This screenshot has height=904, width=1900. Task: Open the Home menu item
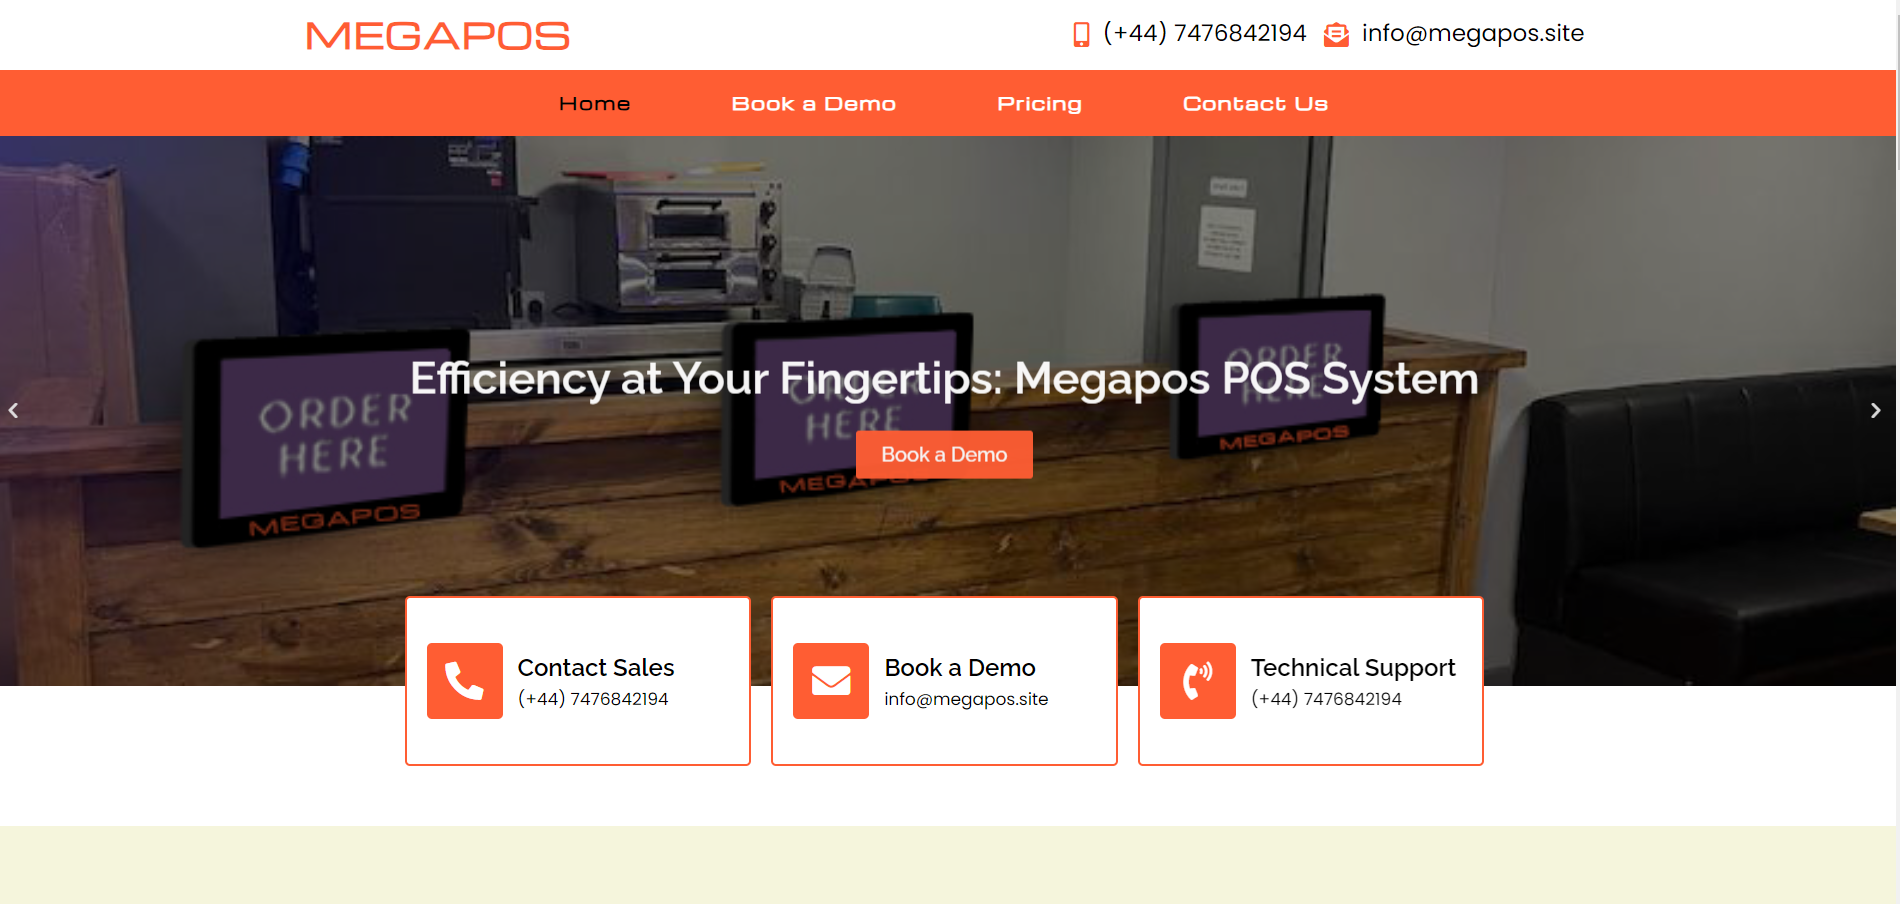[595, 104]
